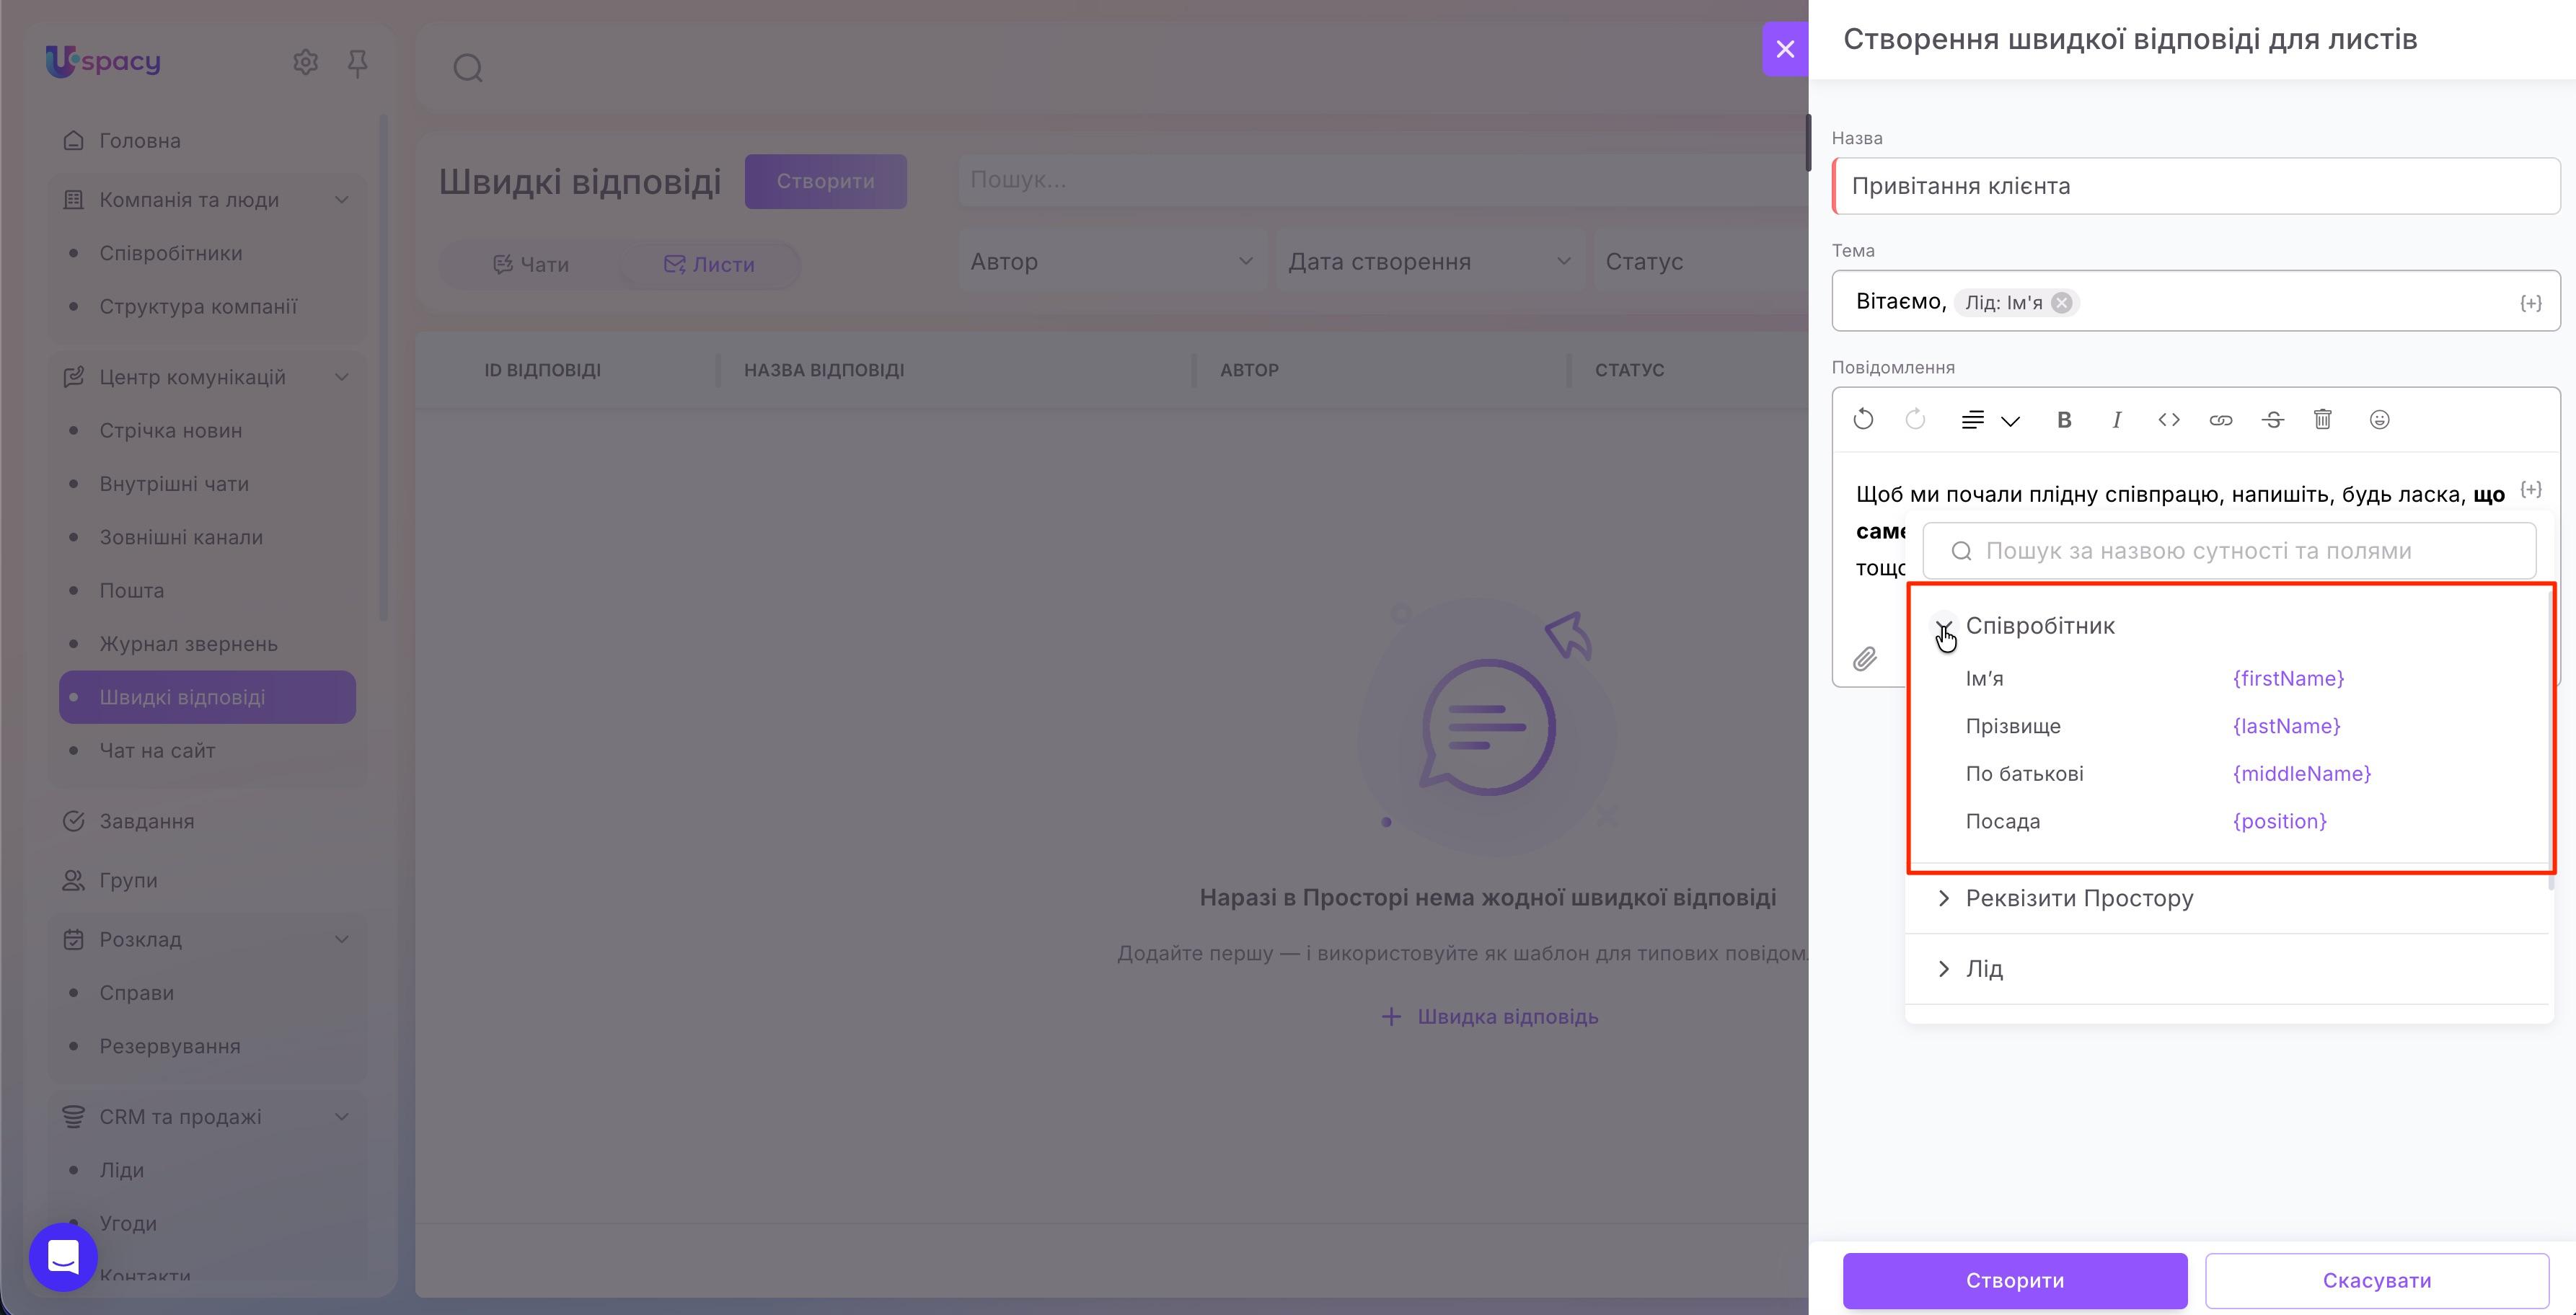This screenshot has height=1315, width=2576.
Task: Attach file with paperclip icon
Action: [1865, 659]
